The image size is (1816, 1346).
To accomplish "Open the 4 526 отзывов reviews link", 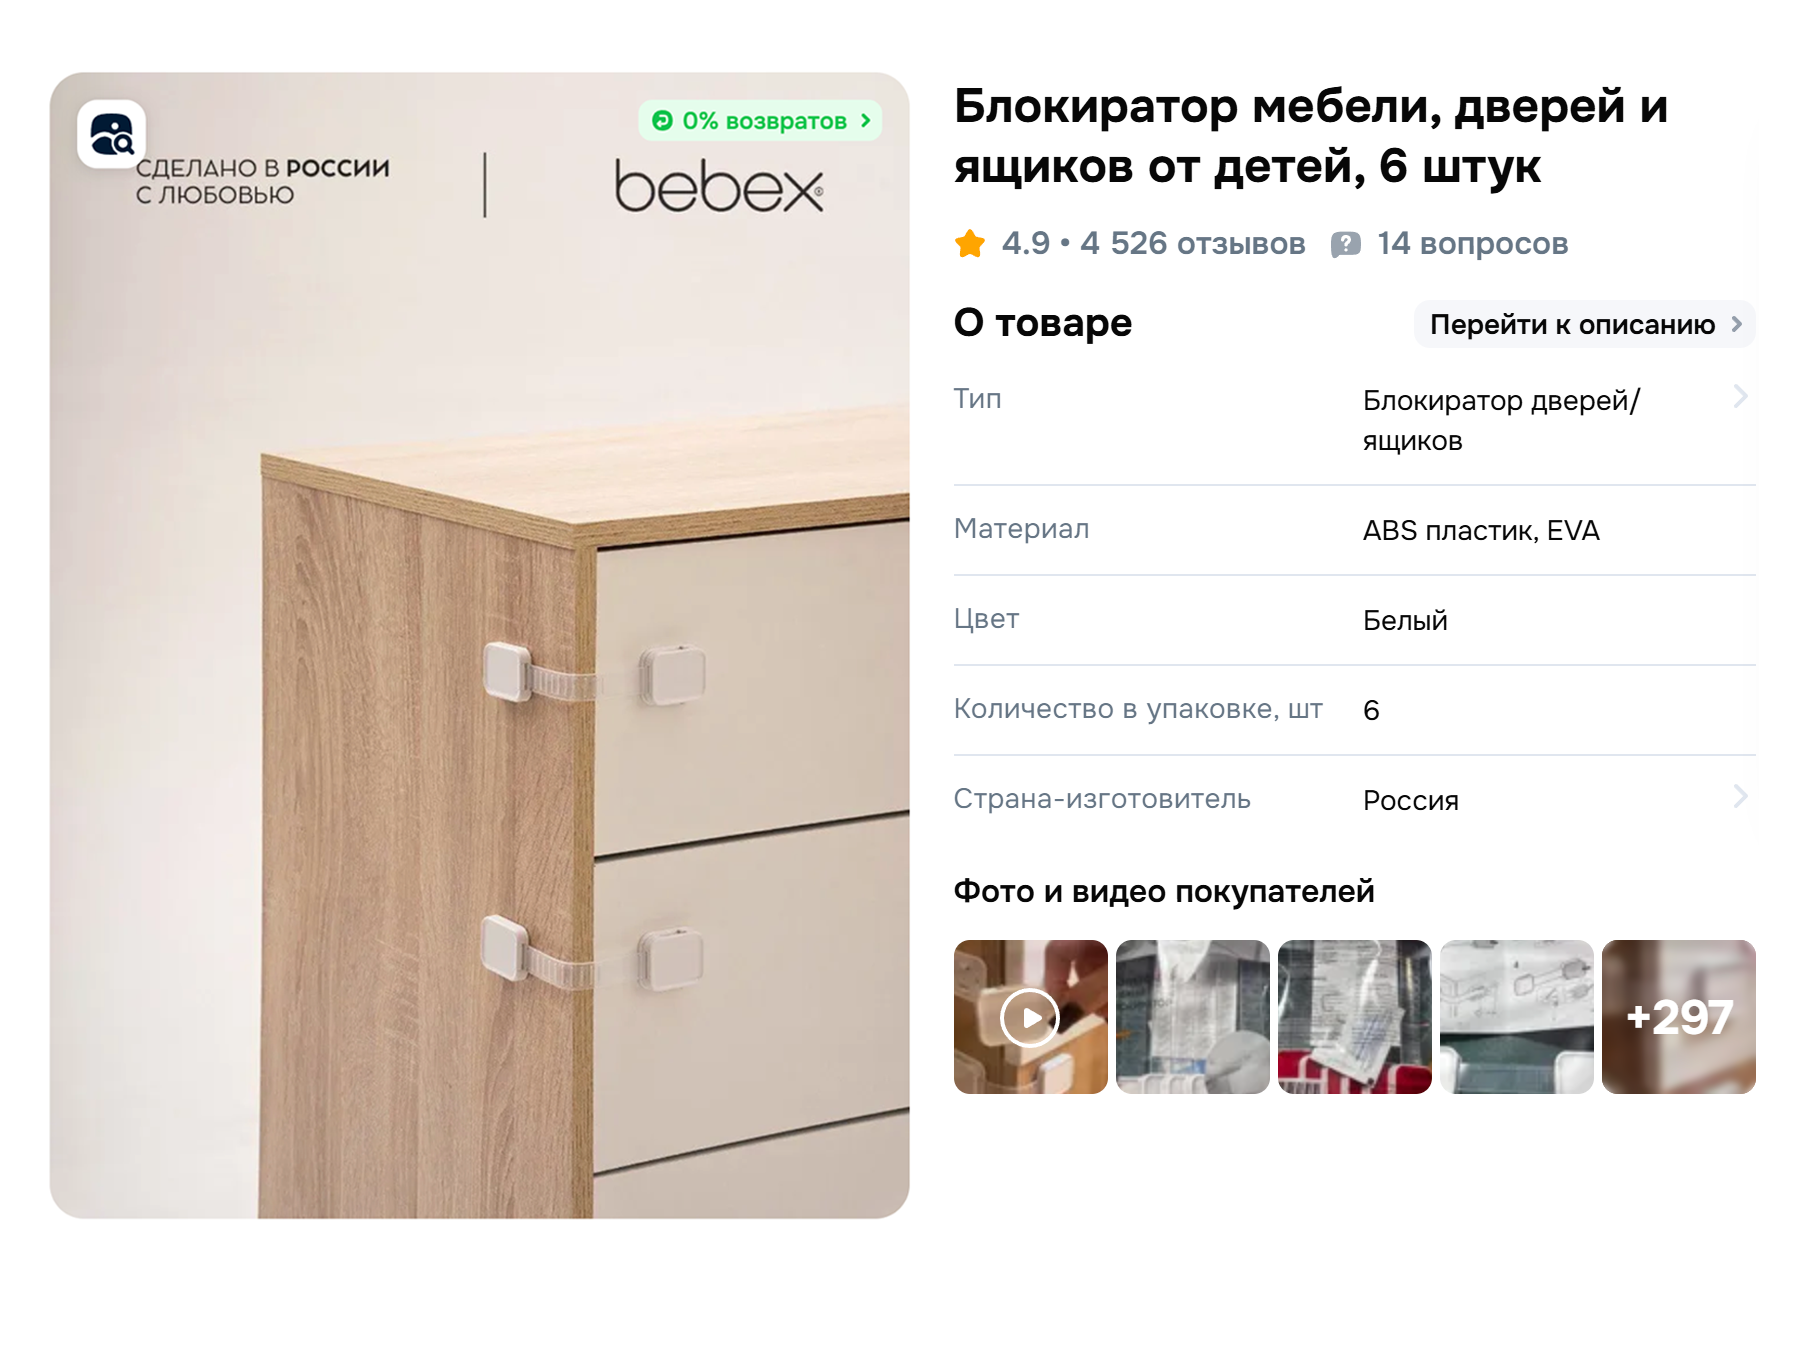I will [1193, 244].
